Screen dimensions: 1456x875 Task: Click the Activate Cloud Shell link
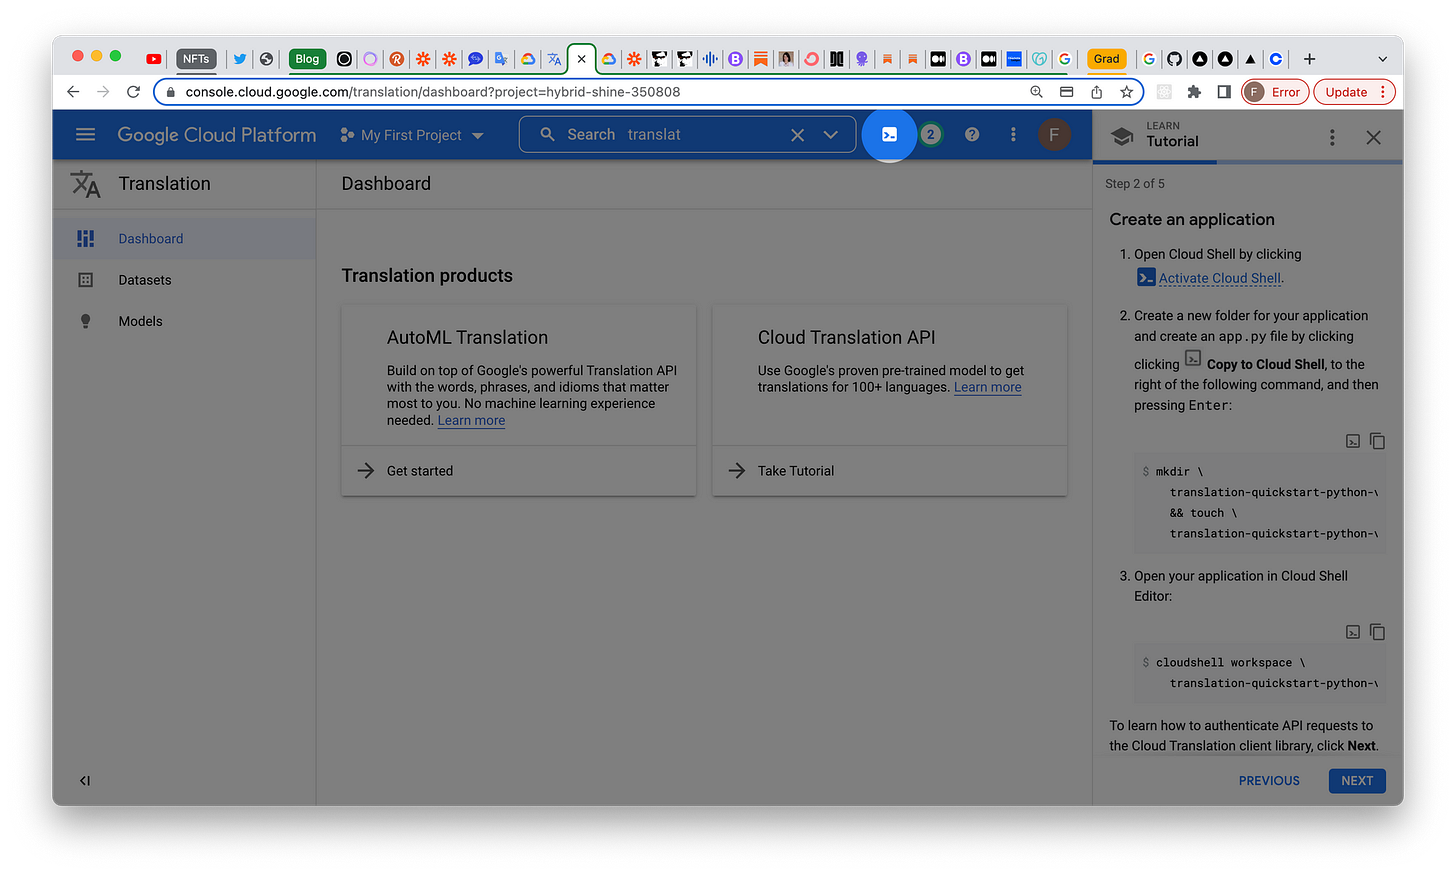pyautogui.click(x=1220, y=278)
